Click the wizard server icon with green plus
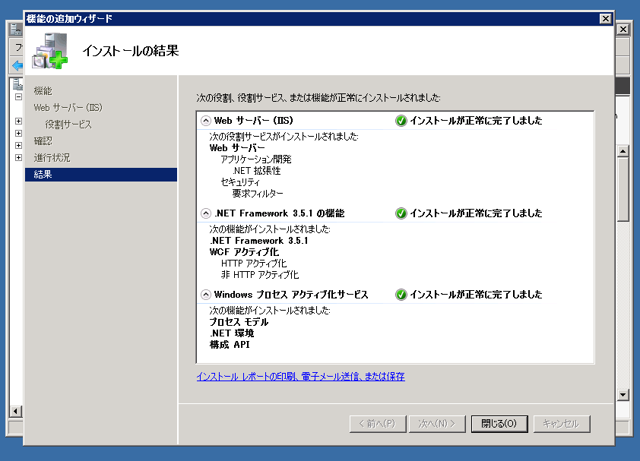Image resolution: width=640 pixels, height=461 pixels. tap(50, 51)
